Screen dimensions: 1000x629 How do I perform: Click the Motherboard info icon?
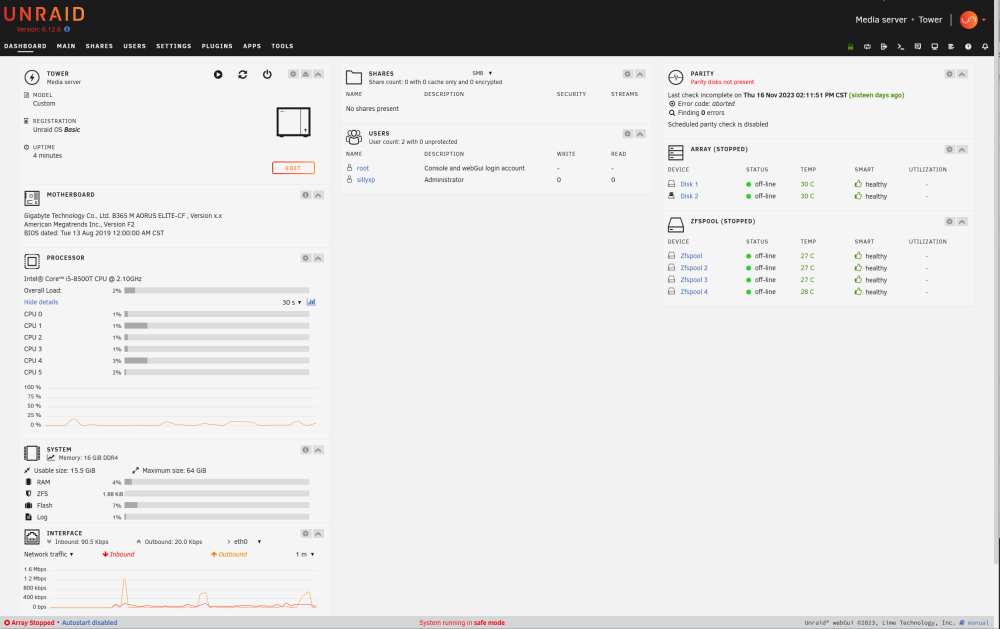tap(305, 195)
